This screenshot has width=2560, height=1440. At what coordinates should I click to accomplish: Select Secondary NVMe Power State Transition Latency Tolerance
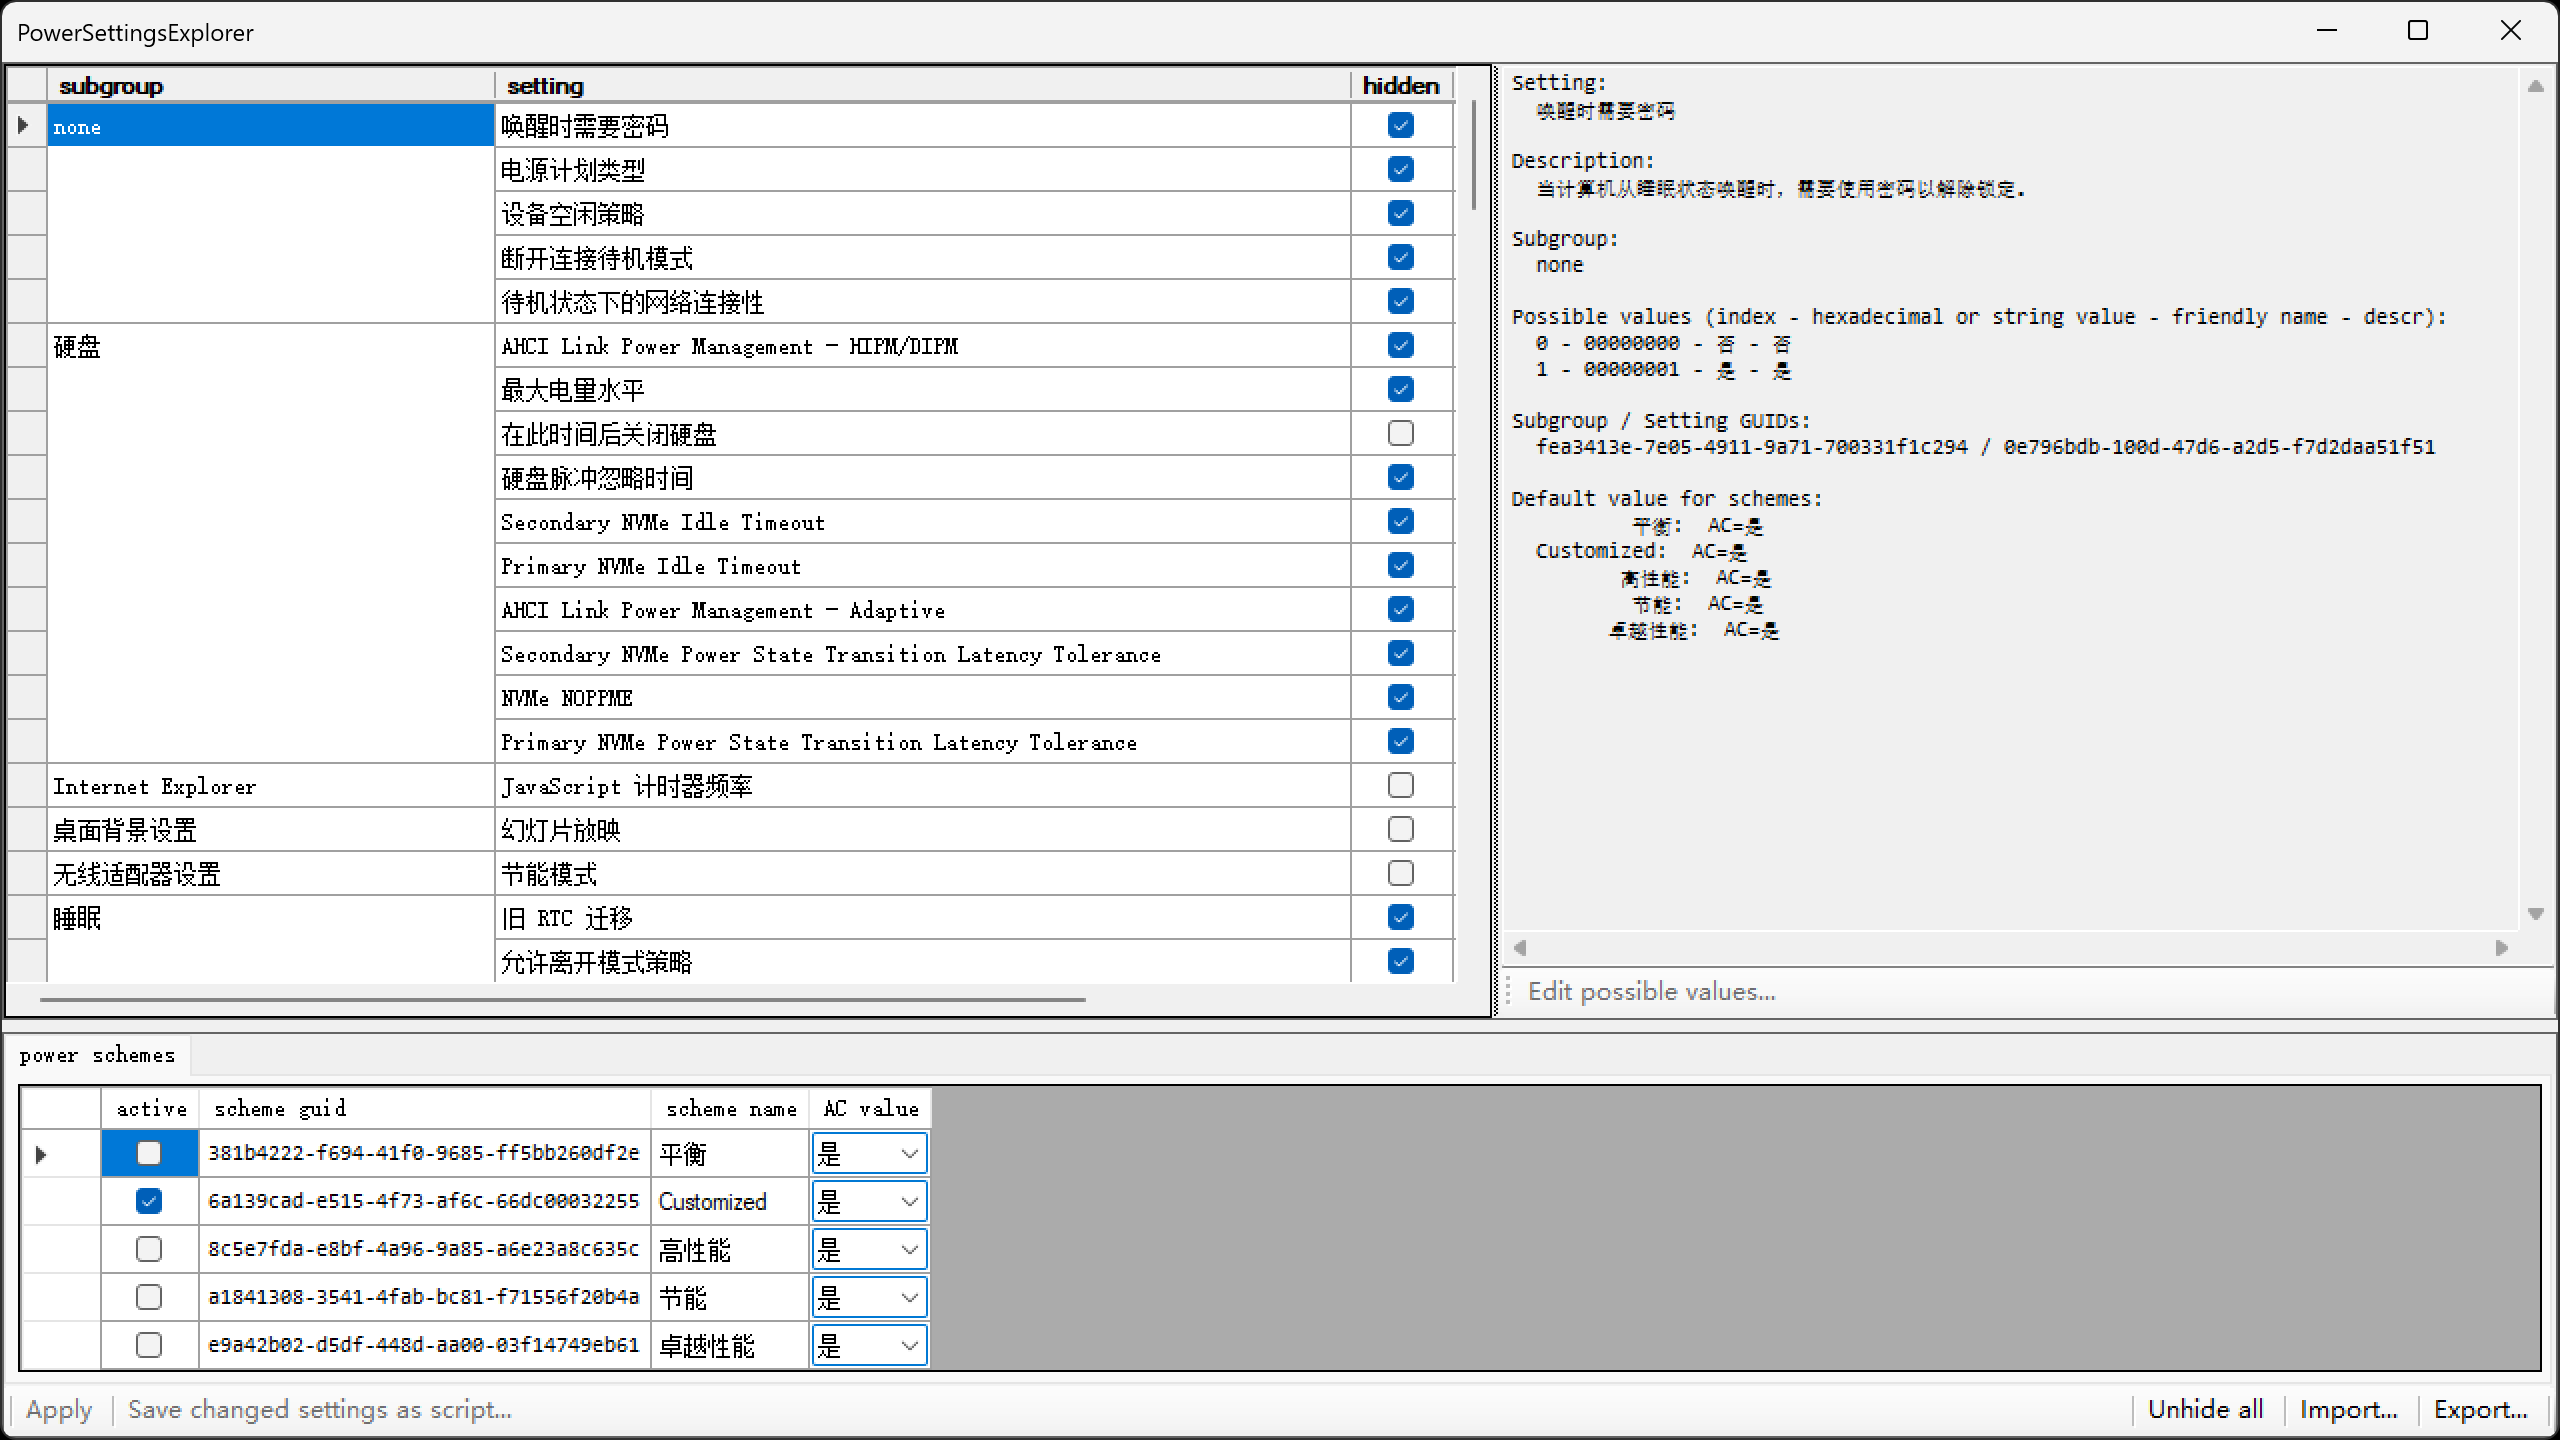[922, 654]
